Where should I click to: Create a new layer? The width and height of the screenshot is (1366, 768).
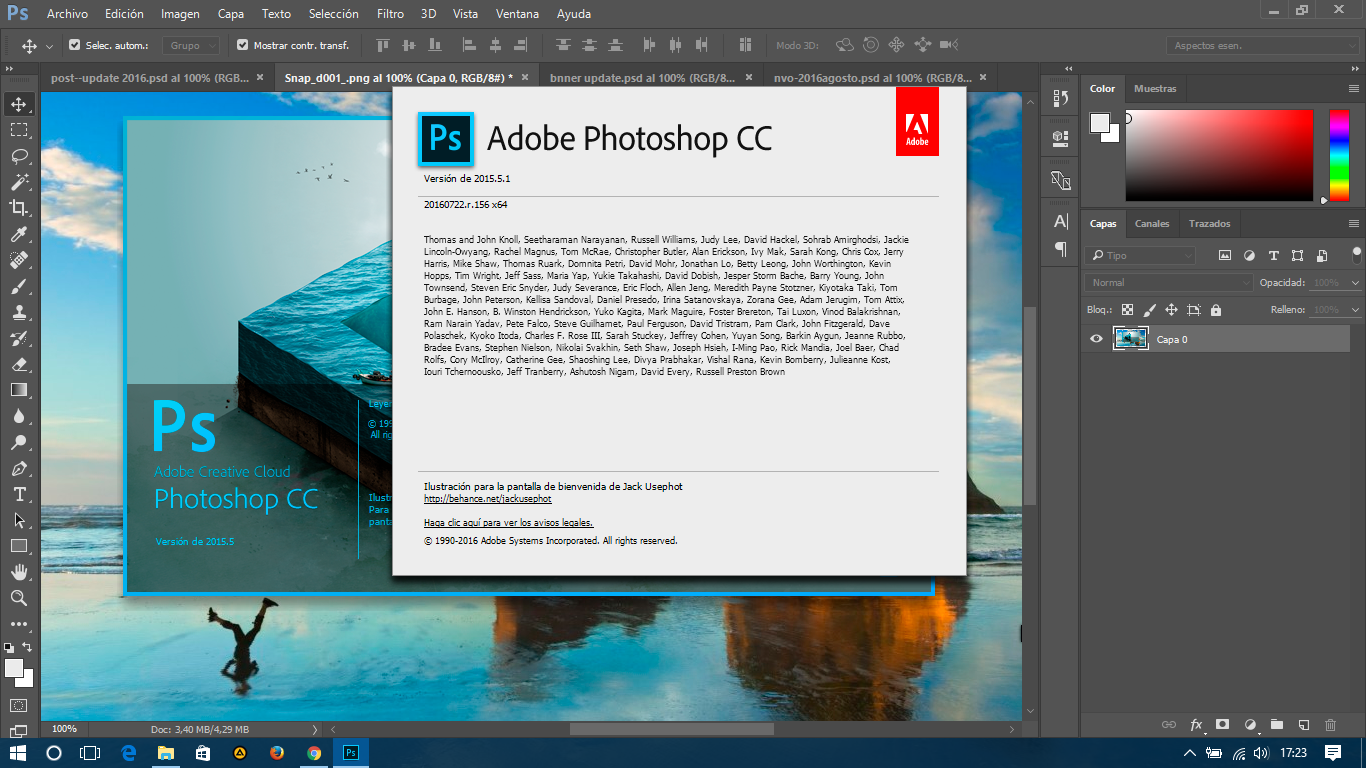[x=1303, y=724]
